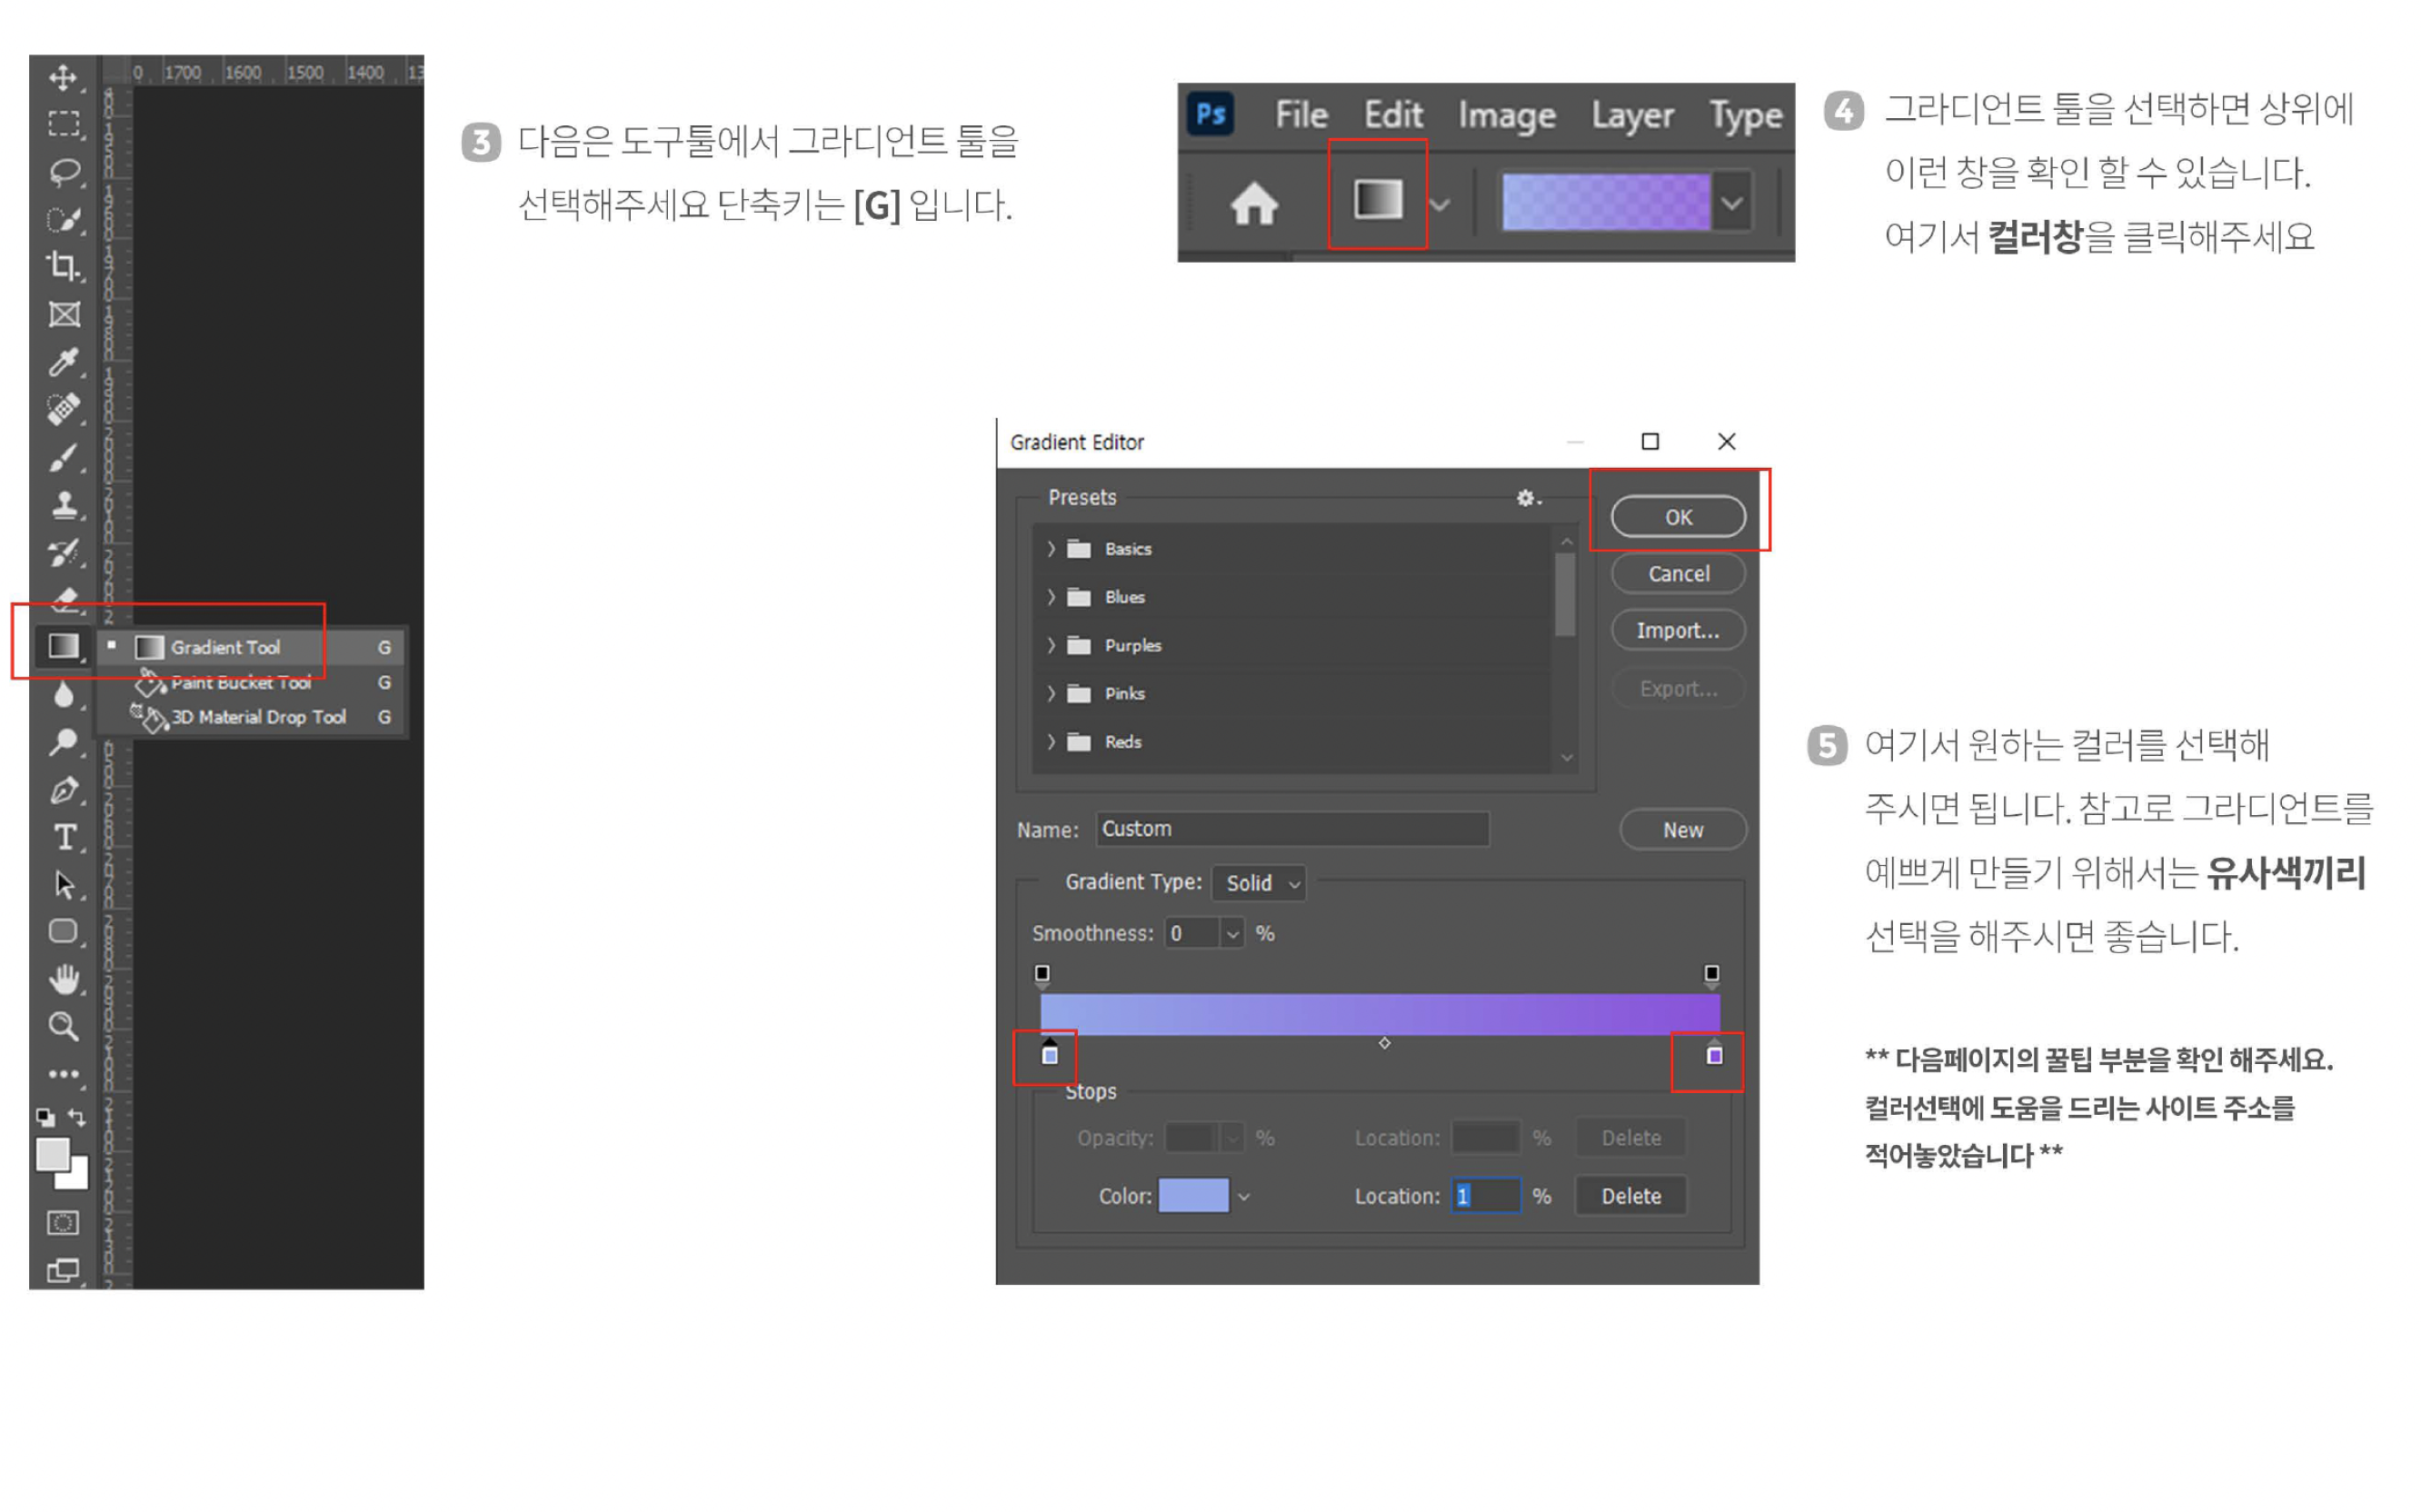Viewport: 2421px width, 1512px height.
Task: Click the Home icon in options bar
Action: coord(1253,204)
